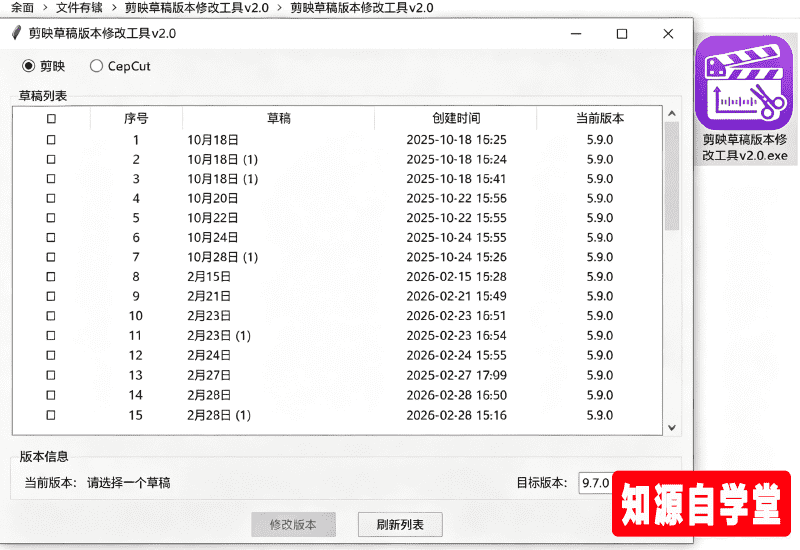800x550 pixels.
Task: Enable the checkbox beside draft 2月24日
Action: click(51, 355)
